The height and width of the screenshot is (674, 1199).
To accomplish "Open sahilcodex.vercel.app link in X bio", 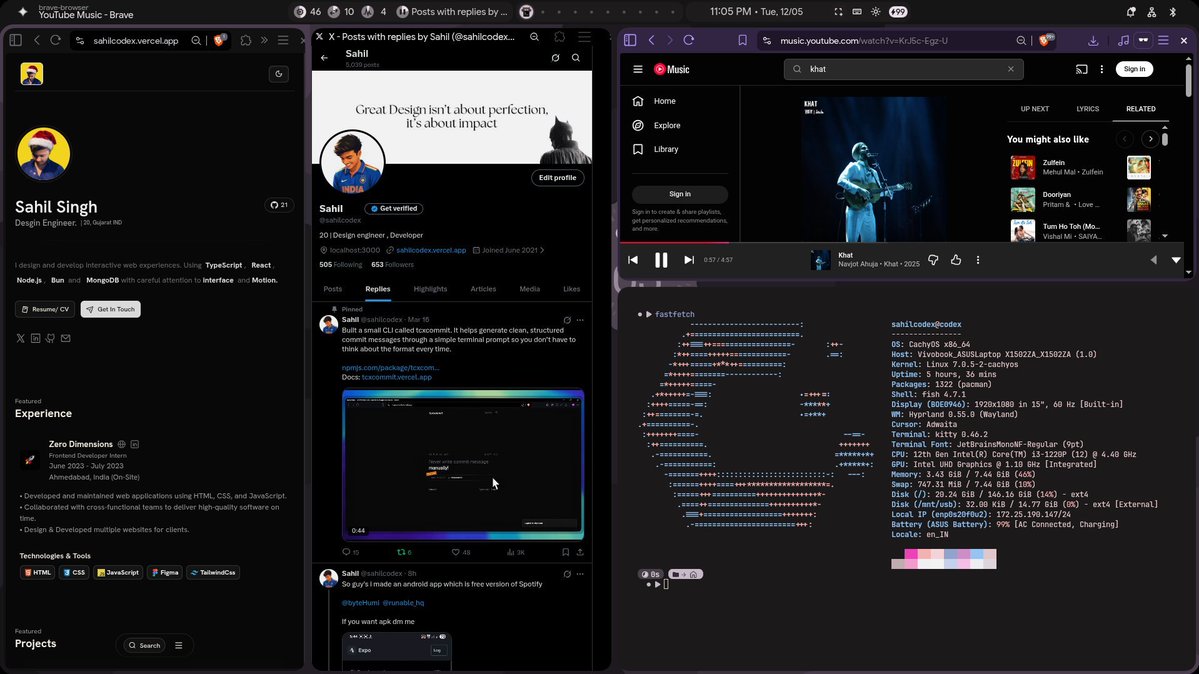I will [431, 250].
